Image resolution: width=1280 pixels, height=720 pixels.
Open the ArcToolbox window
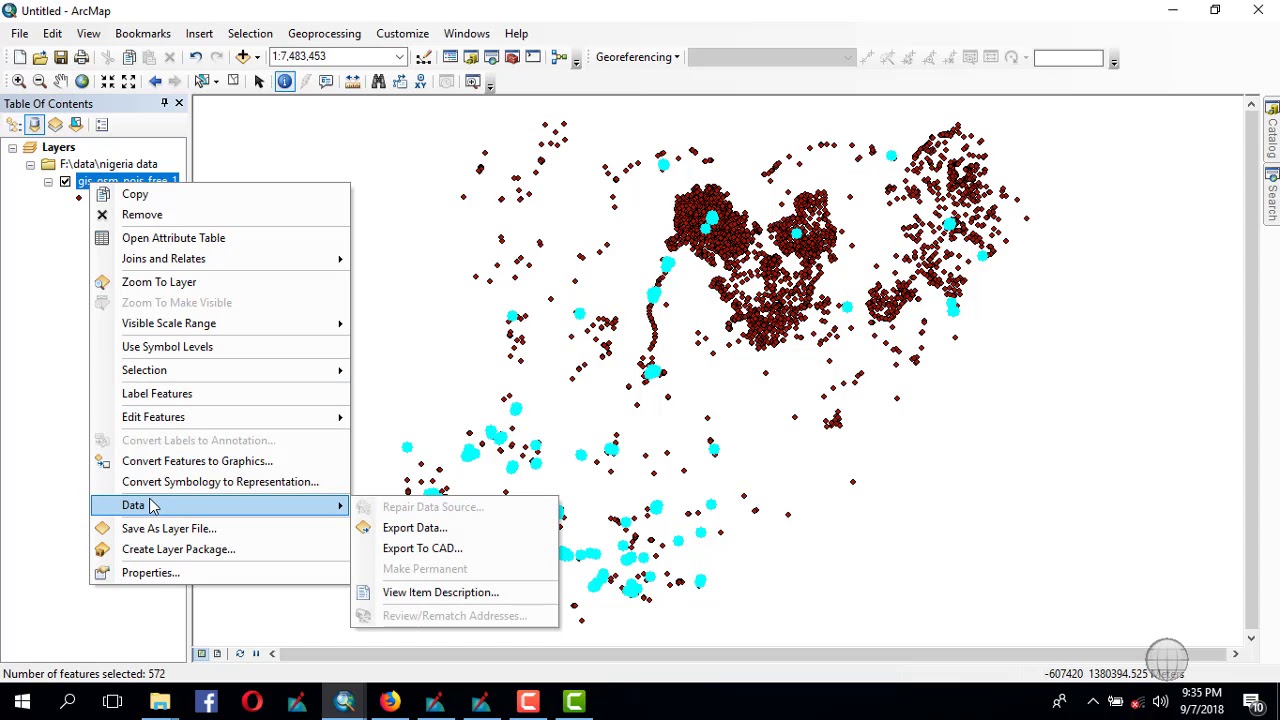click(x=512, y=57)
